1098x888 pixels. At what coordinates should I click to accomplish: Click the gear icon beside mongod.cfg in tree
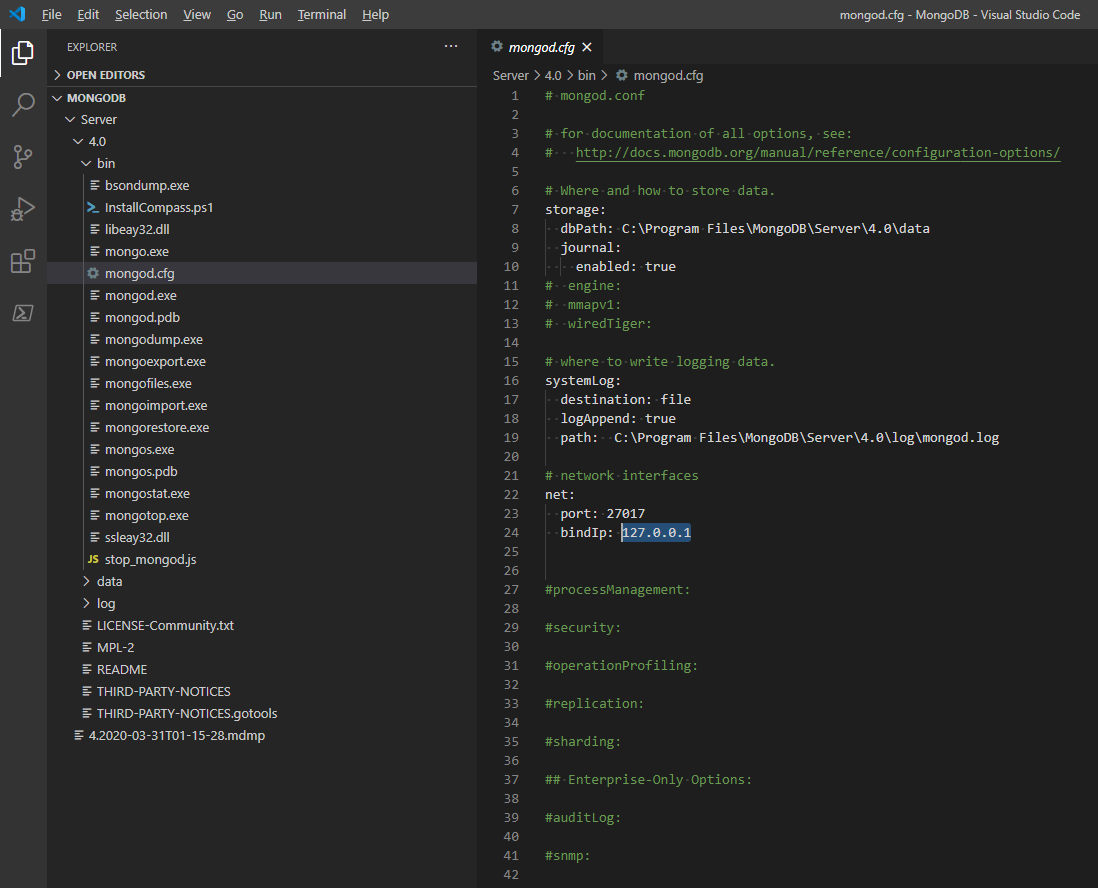(x=93, y=273)
